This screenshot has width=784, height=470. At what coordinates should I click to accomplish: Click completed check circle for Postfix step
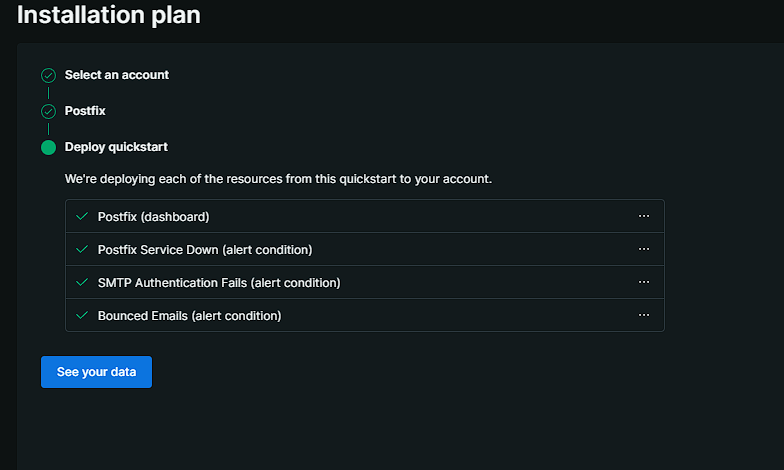pyautogui.click(x=48, y=111)
